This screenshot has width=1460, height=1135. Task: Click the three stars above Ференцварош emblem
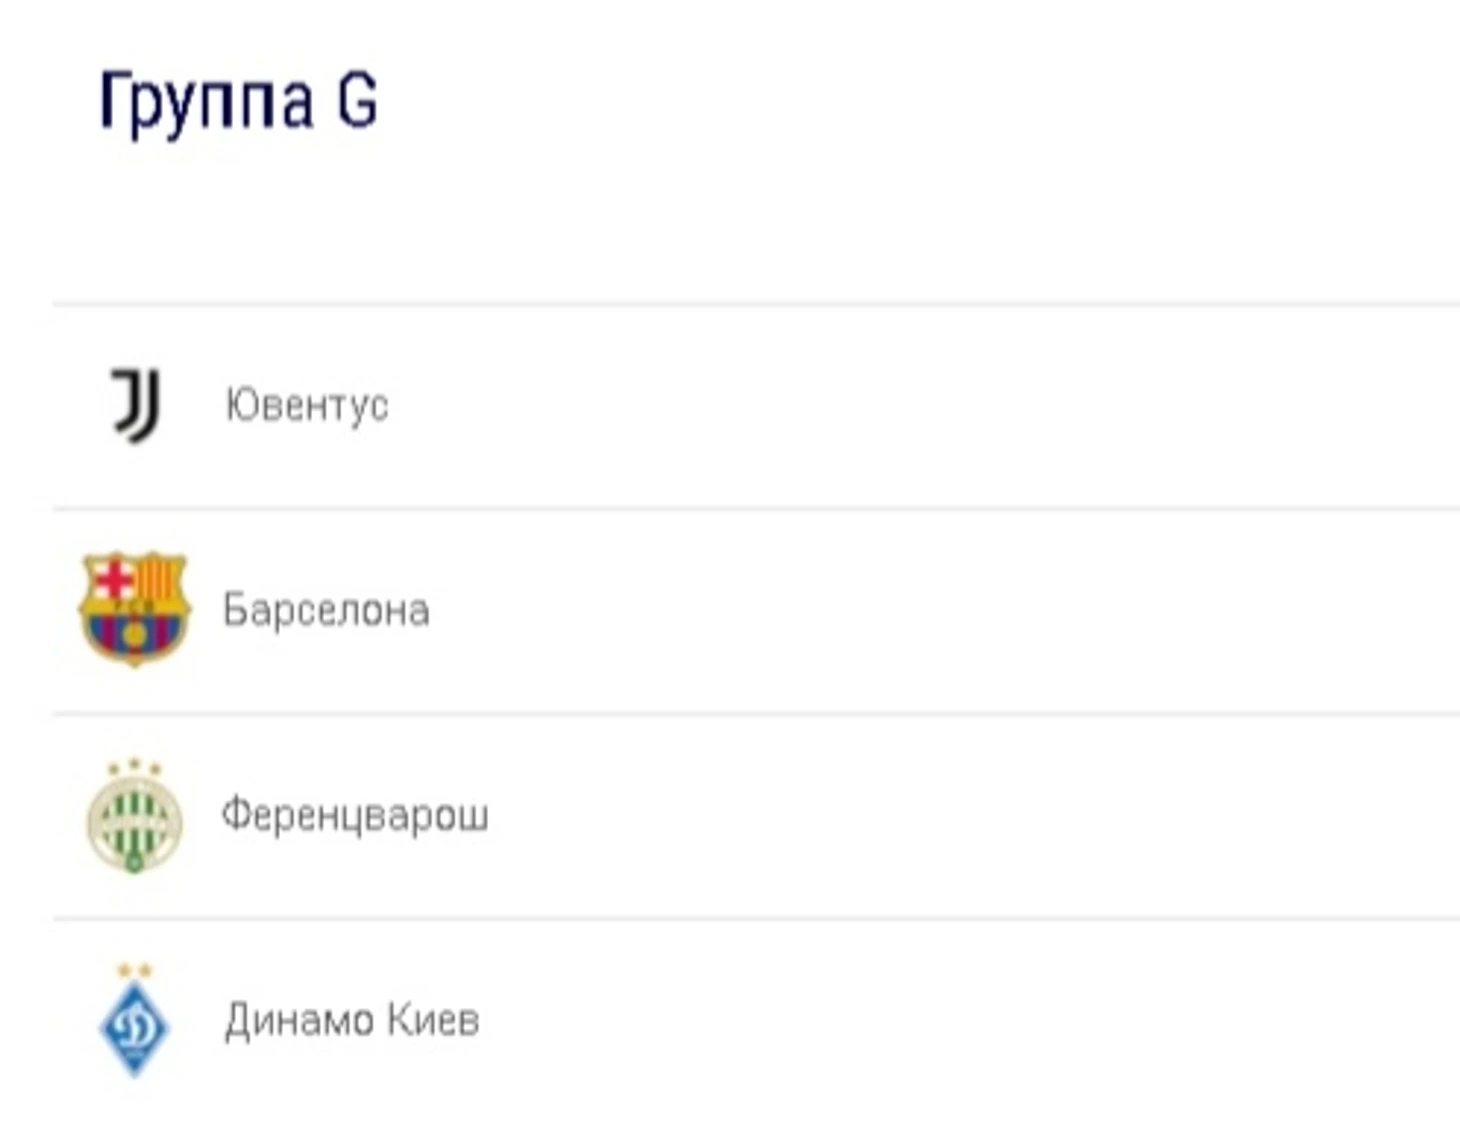point(134,767)
